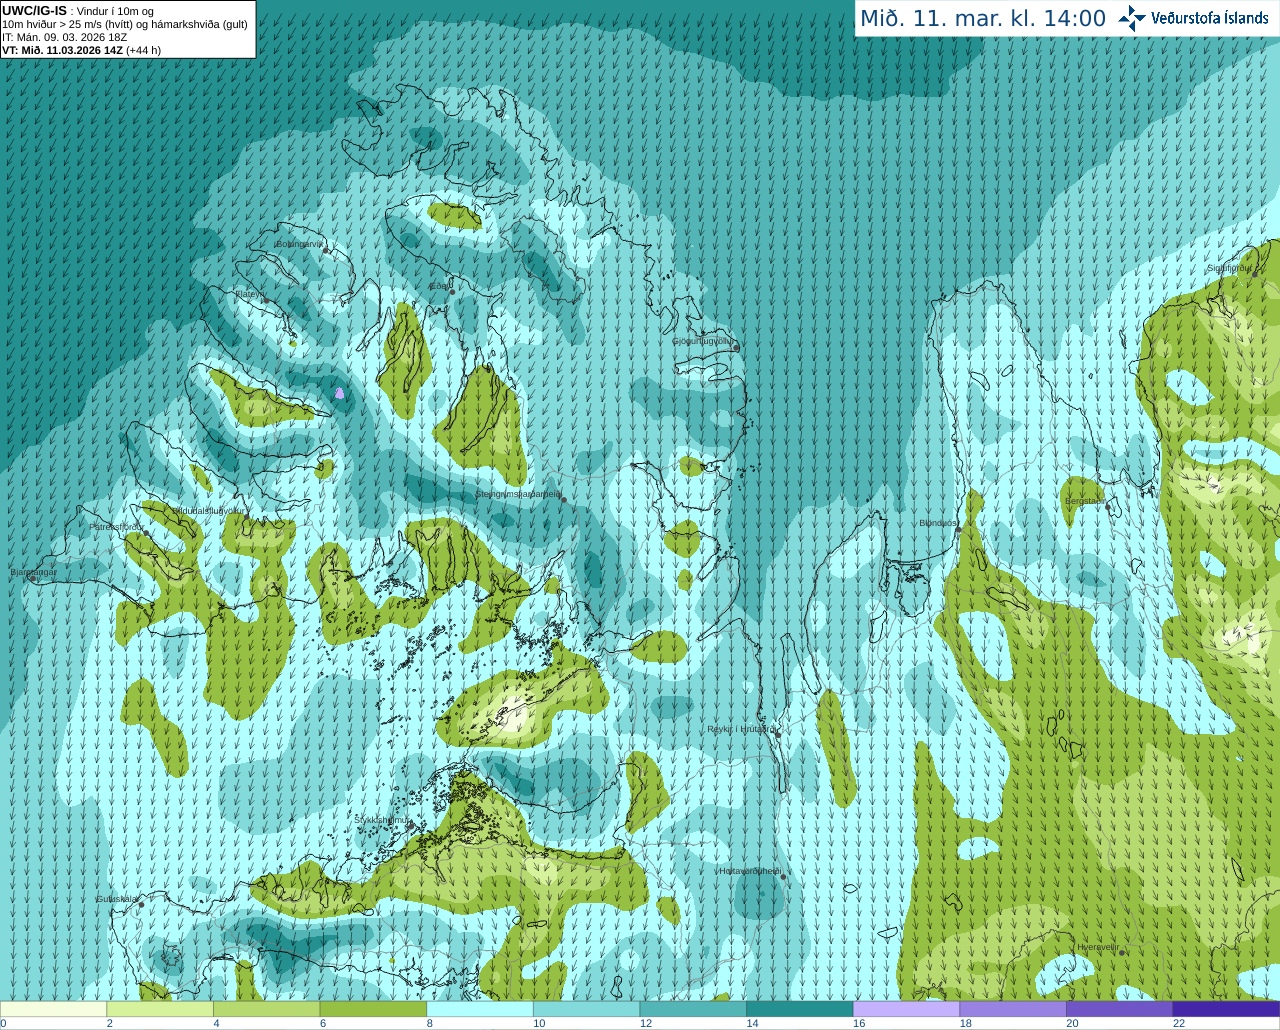
Task: Click the Patreksfjörður place label
Action: point(117,526)
